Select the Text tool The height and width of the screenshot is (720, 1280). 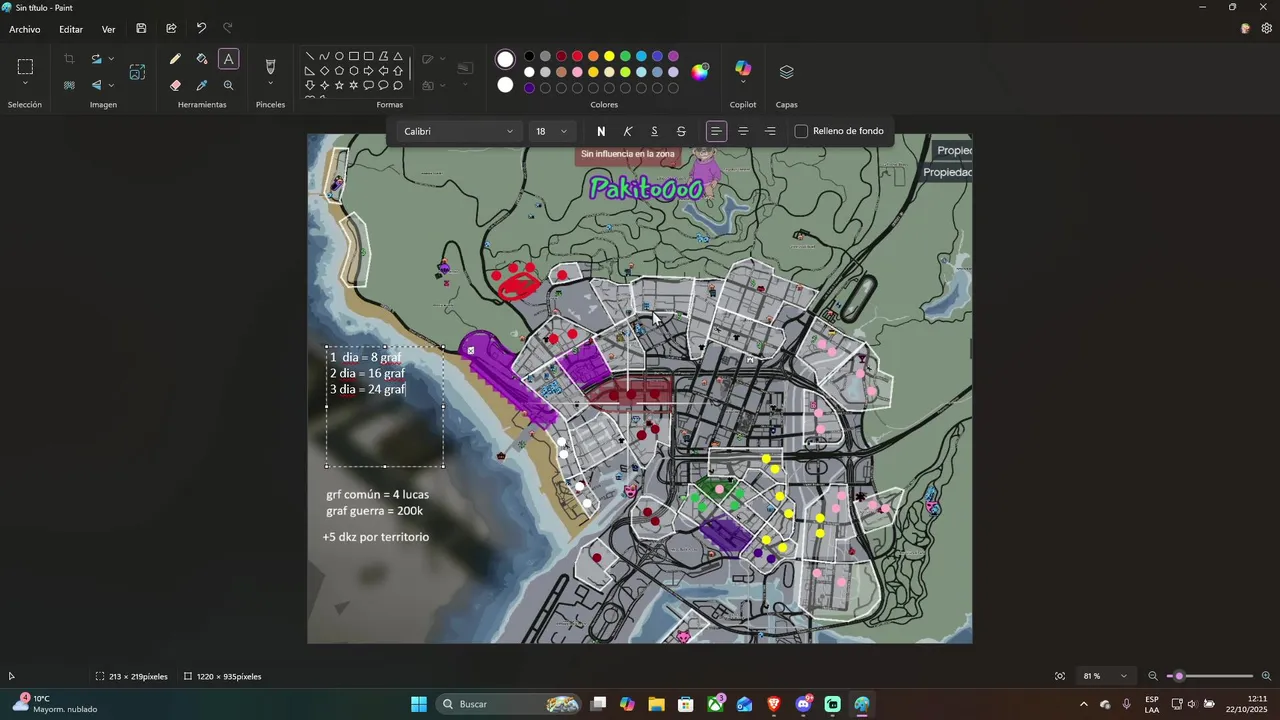(229, 60)
